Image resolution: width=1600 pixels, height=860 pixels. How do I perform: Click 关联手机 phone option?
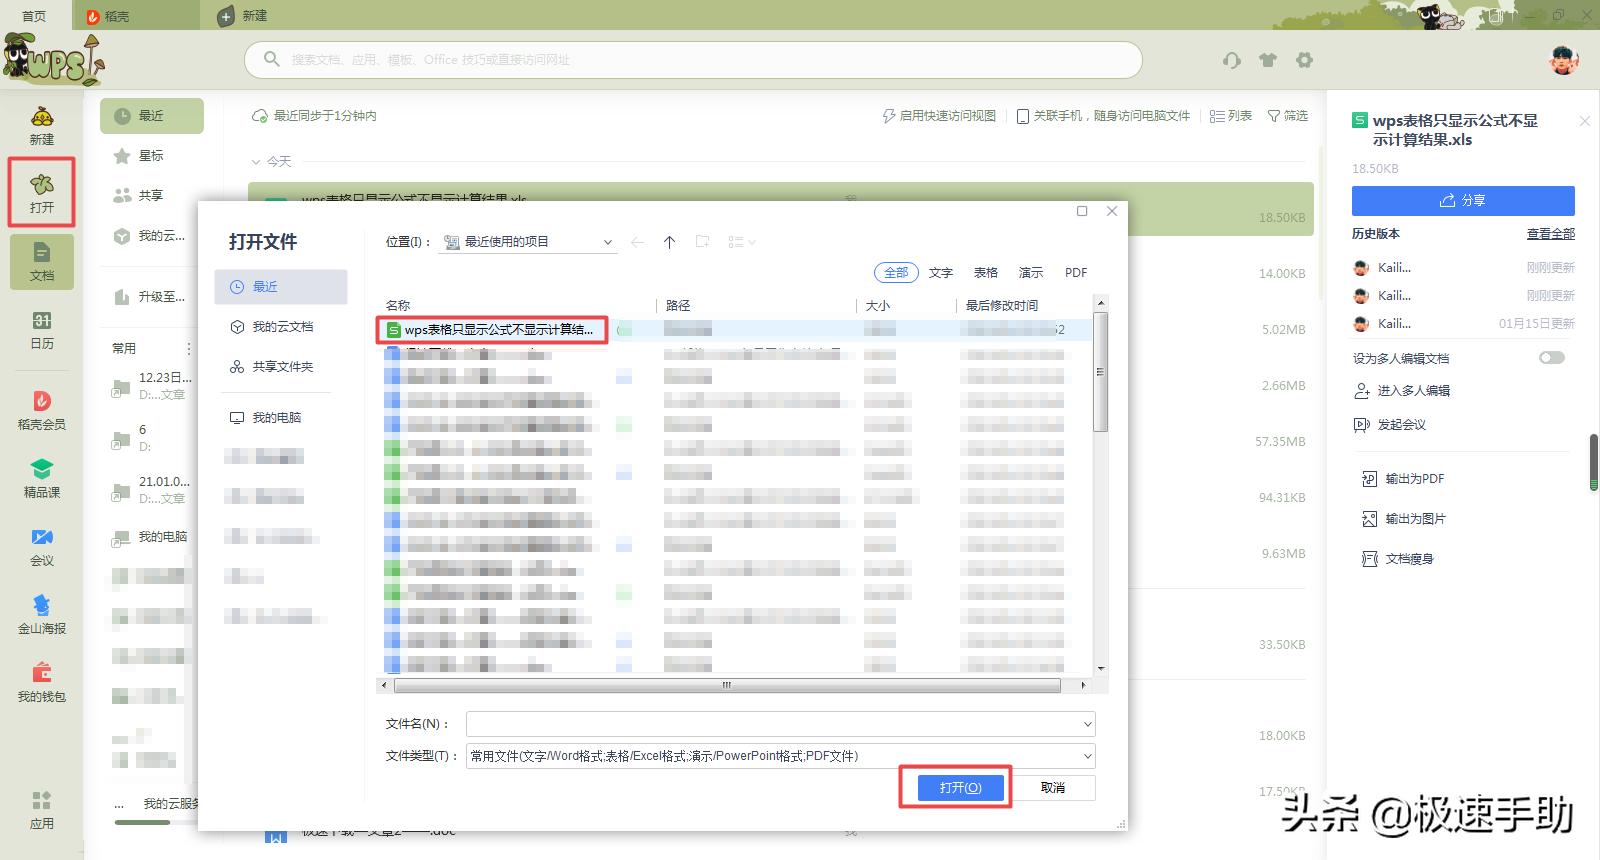(1103, 116)
